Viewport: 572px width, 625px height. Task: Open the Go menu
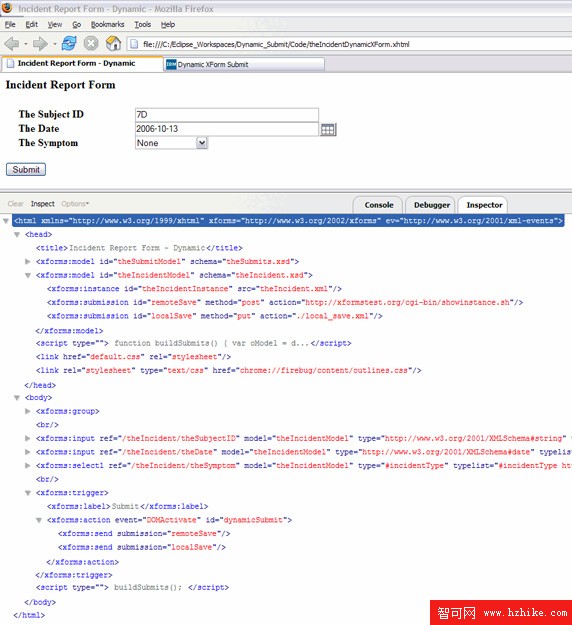(77, 25)
